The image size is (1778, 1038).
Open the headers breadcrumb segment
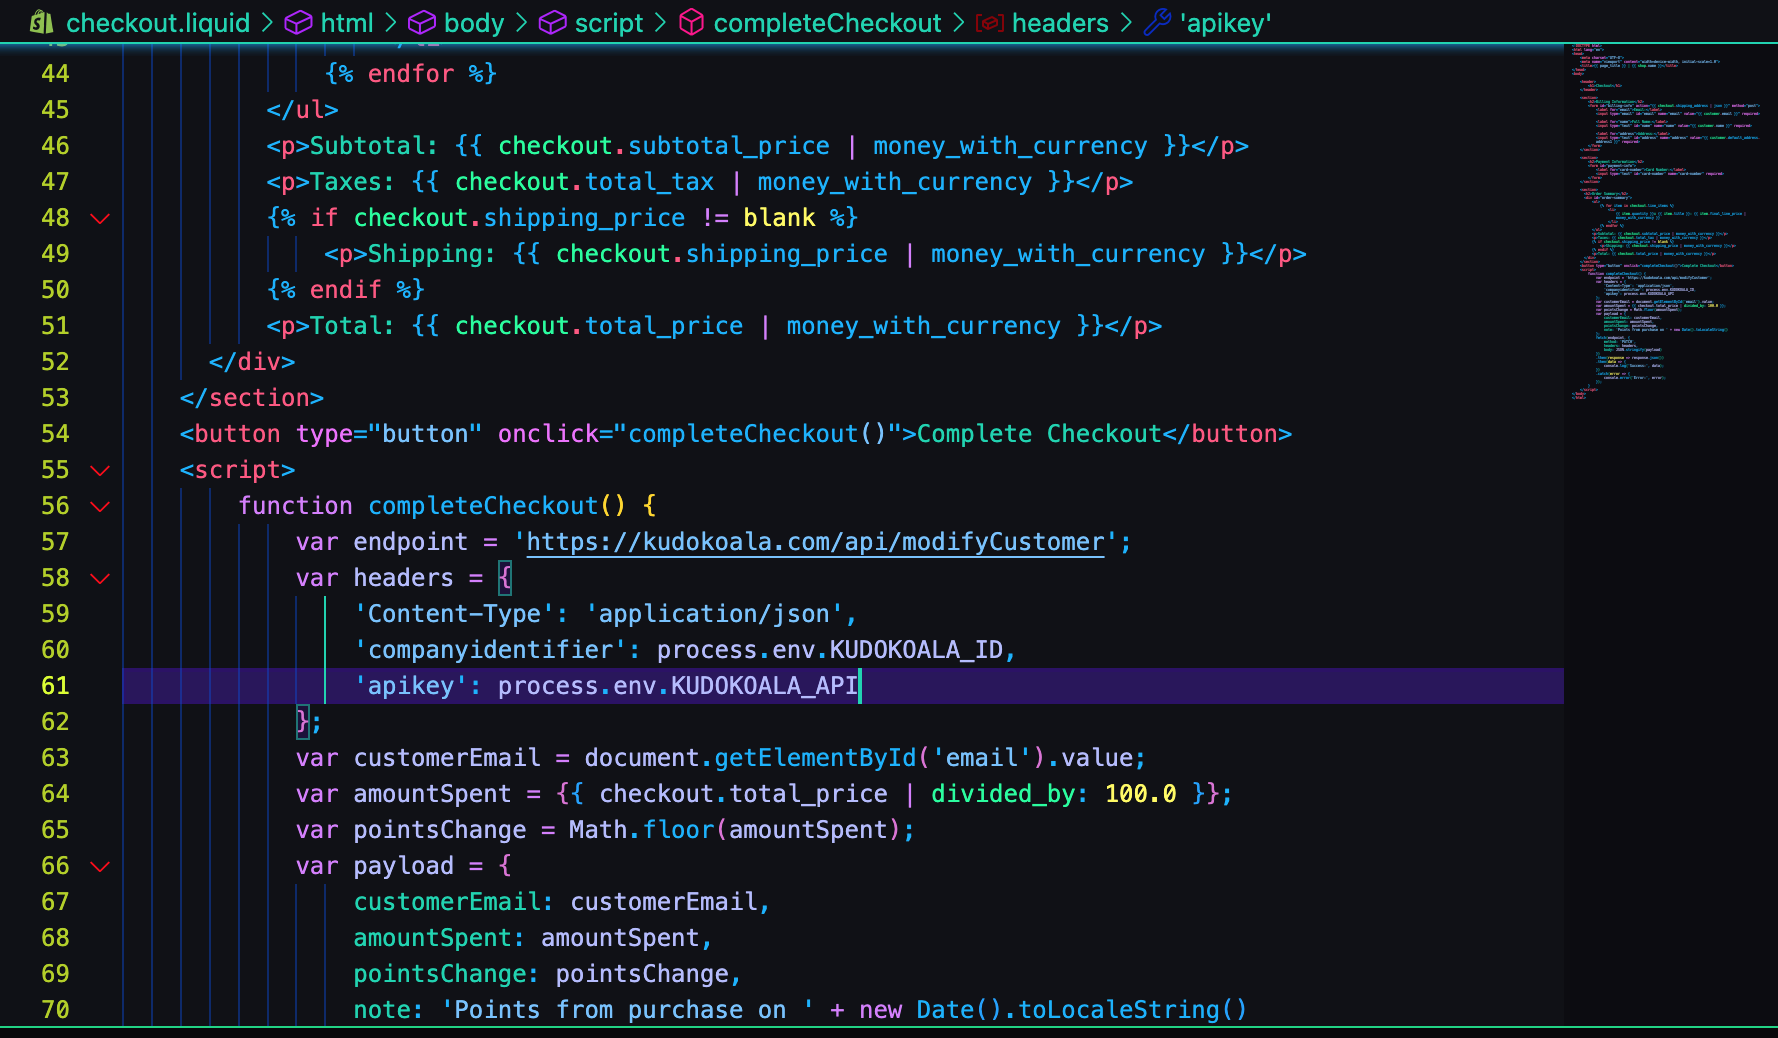[x=1060, y=23]
